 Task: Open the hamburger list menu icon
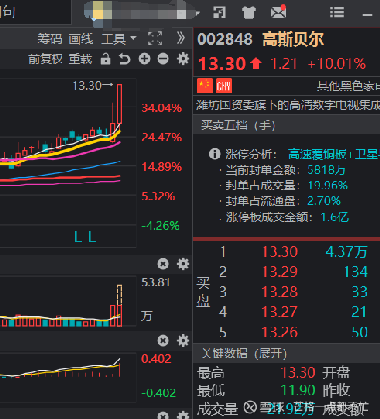point(337,12)
